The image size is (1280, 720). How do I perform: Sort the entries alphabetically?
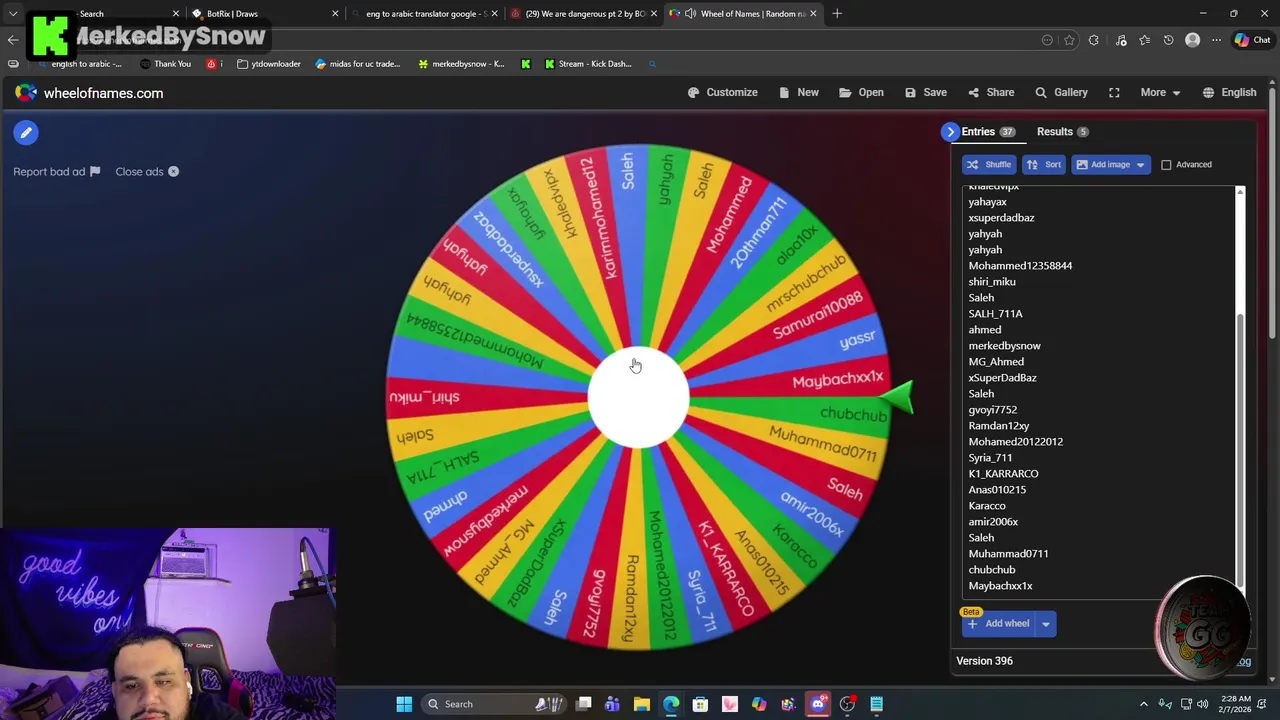pyautogui.click(x=1044, y=165)
